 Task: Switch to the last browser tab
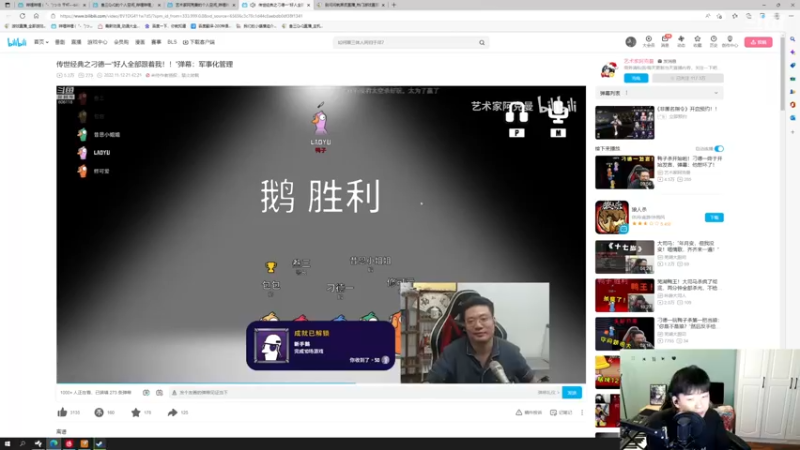(351, 5)
